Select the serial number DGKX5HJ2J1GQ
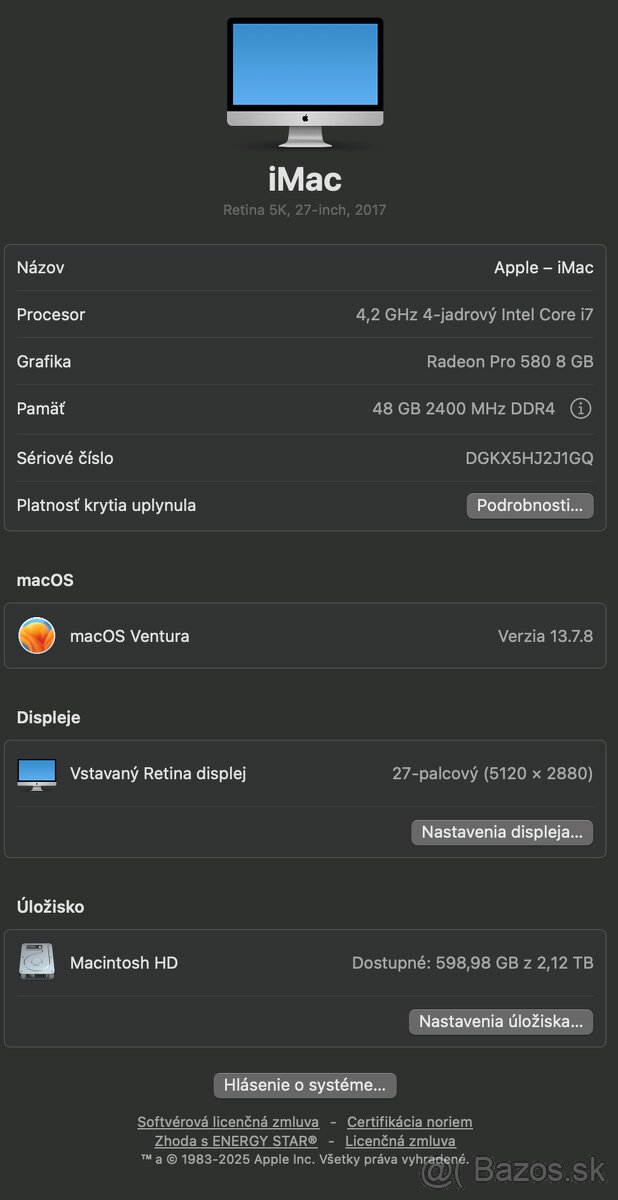The image size is (618, 1200). [529, 458]
